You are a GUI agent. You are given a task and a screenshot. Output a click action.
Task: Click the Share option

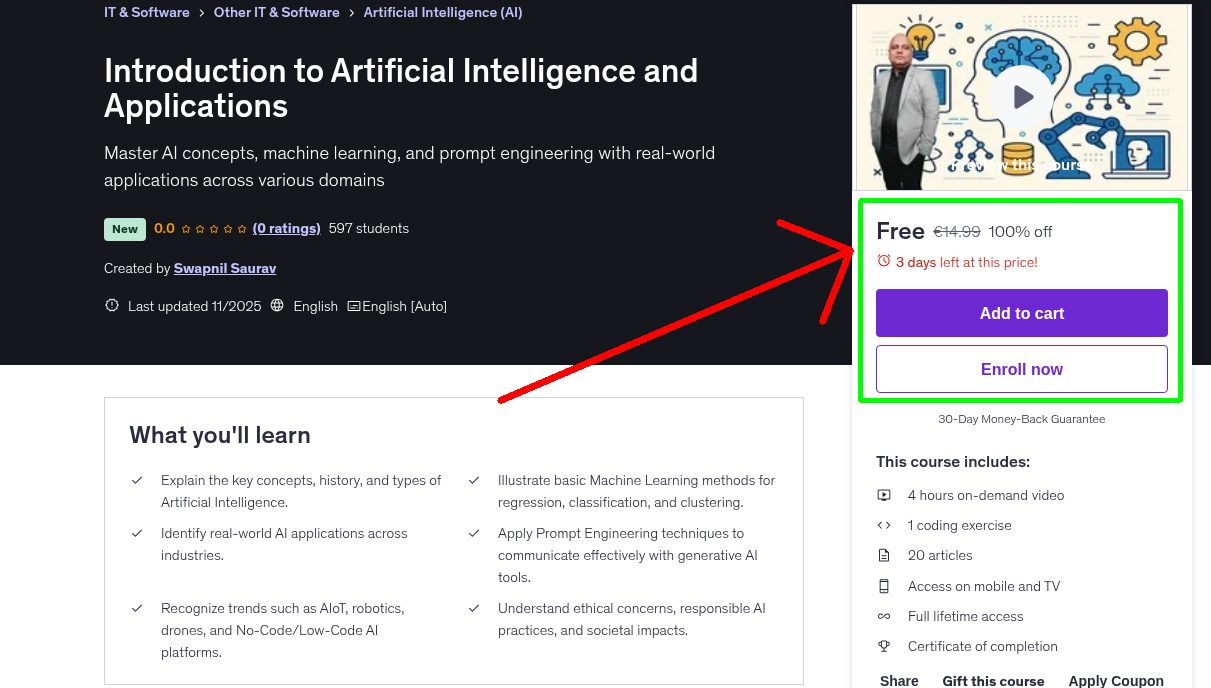[x=898, y=680]
